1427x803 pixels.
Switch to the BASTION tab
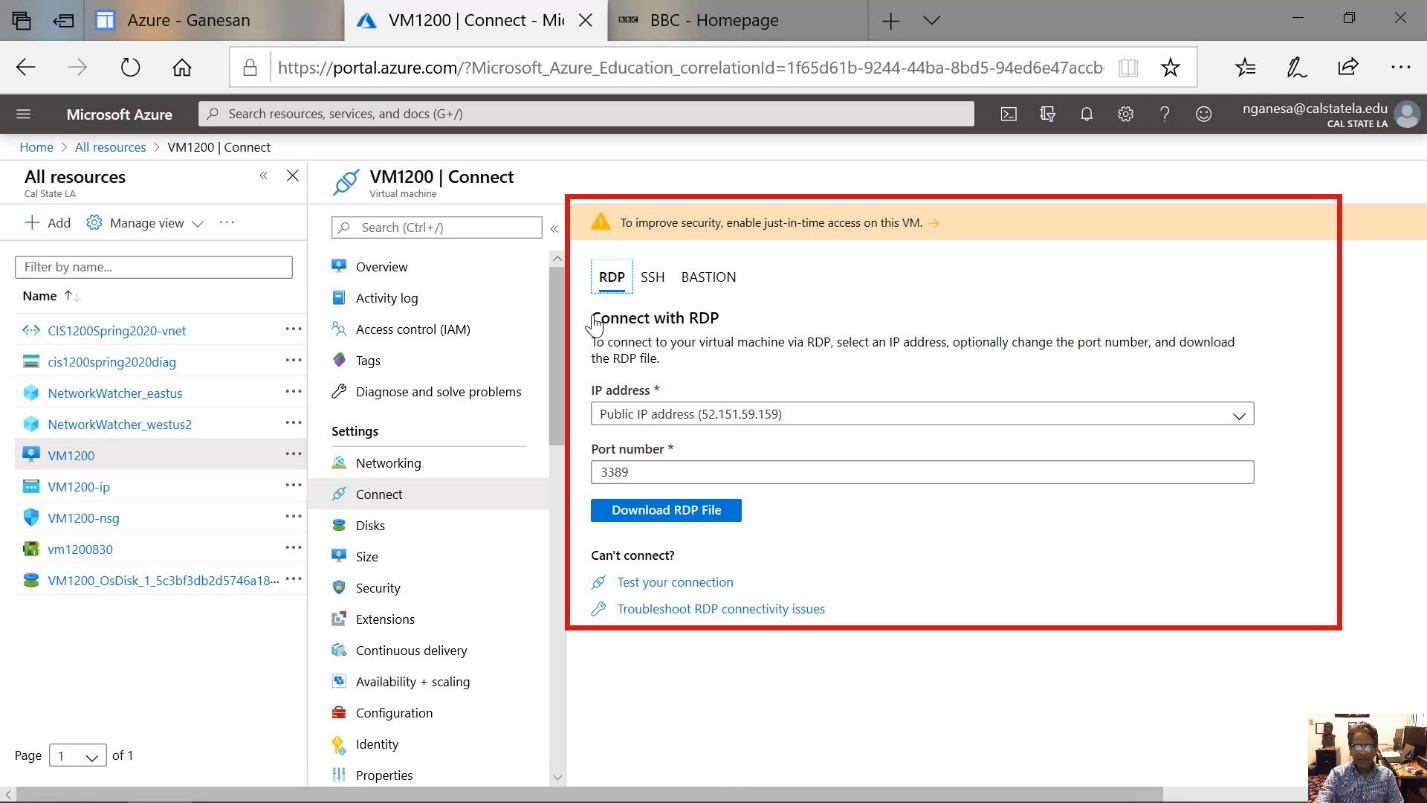coord(708,277)
